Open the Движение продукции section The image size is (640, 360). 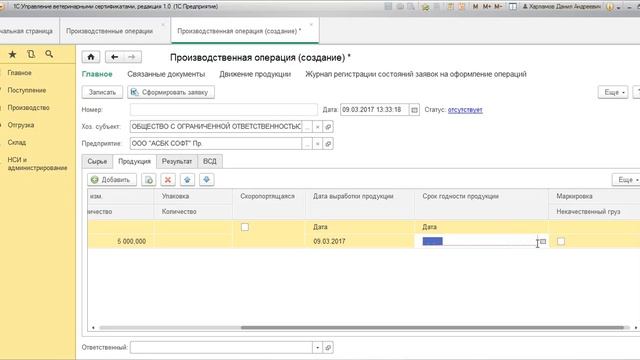255,74
